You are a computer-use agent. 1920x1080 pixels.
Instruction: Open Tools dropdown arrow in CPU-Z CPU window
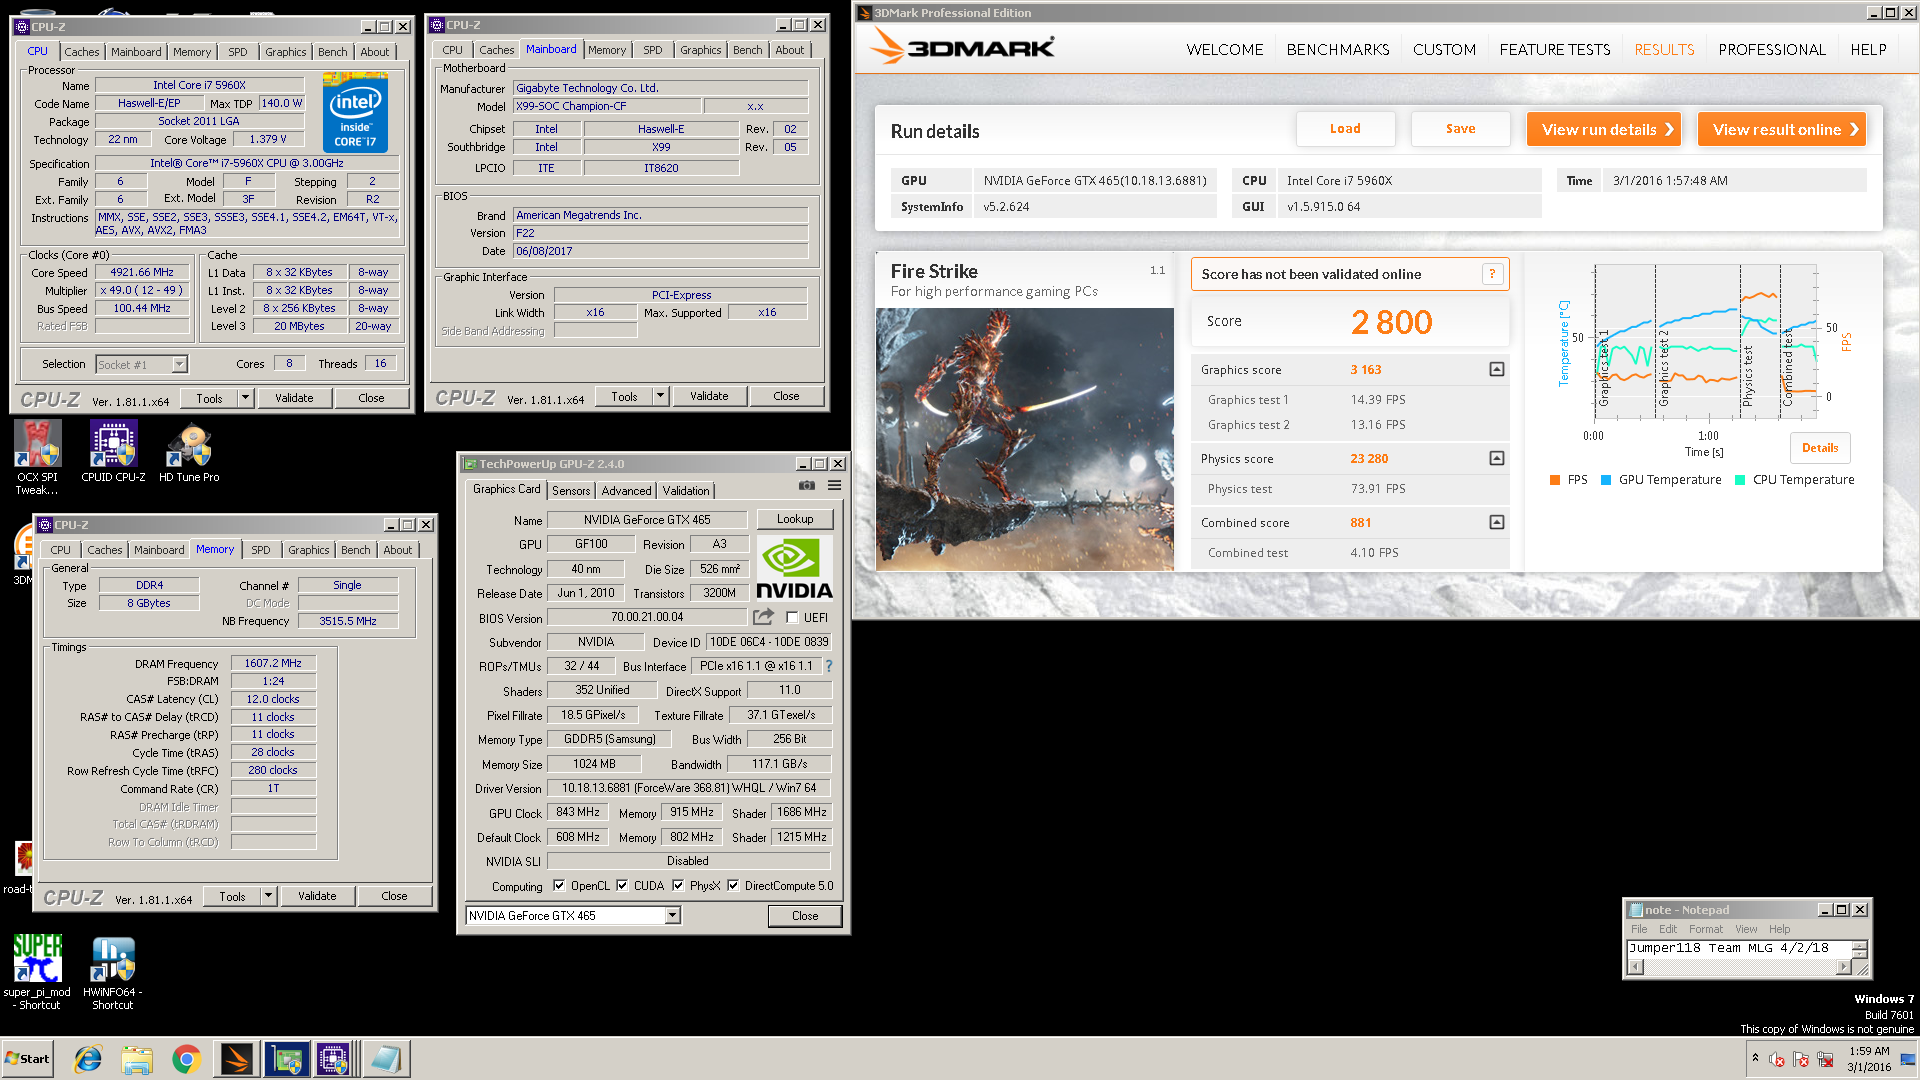coord(245,398)
